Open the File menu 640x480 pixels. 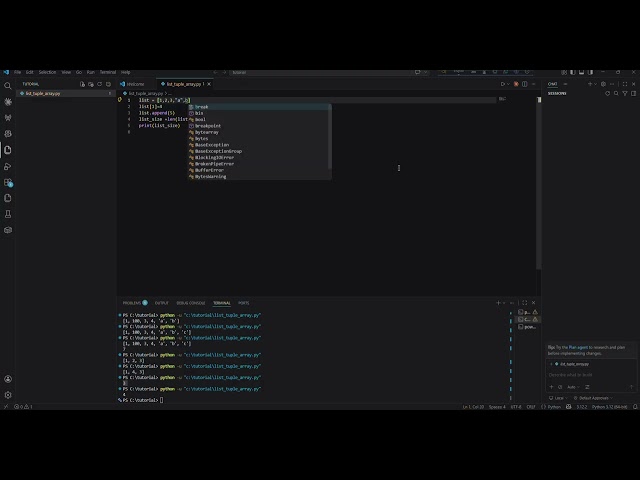18,72
